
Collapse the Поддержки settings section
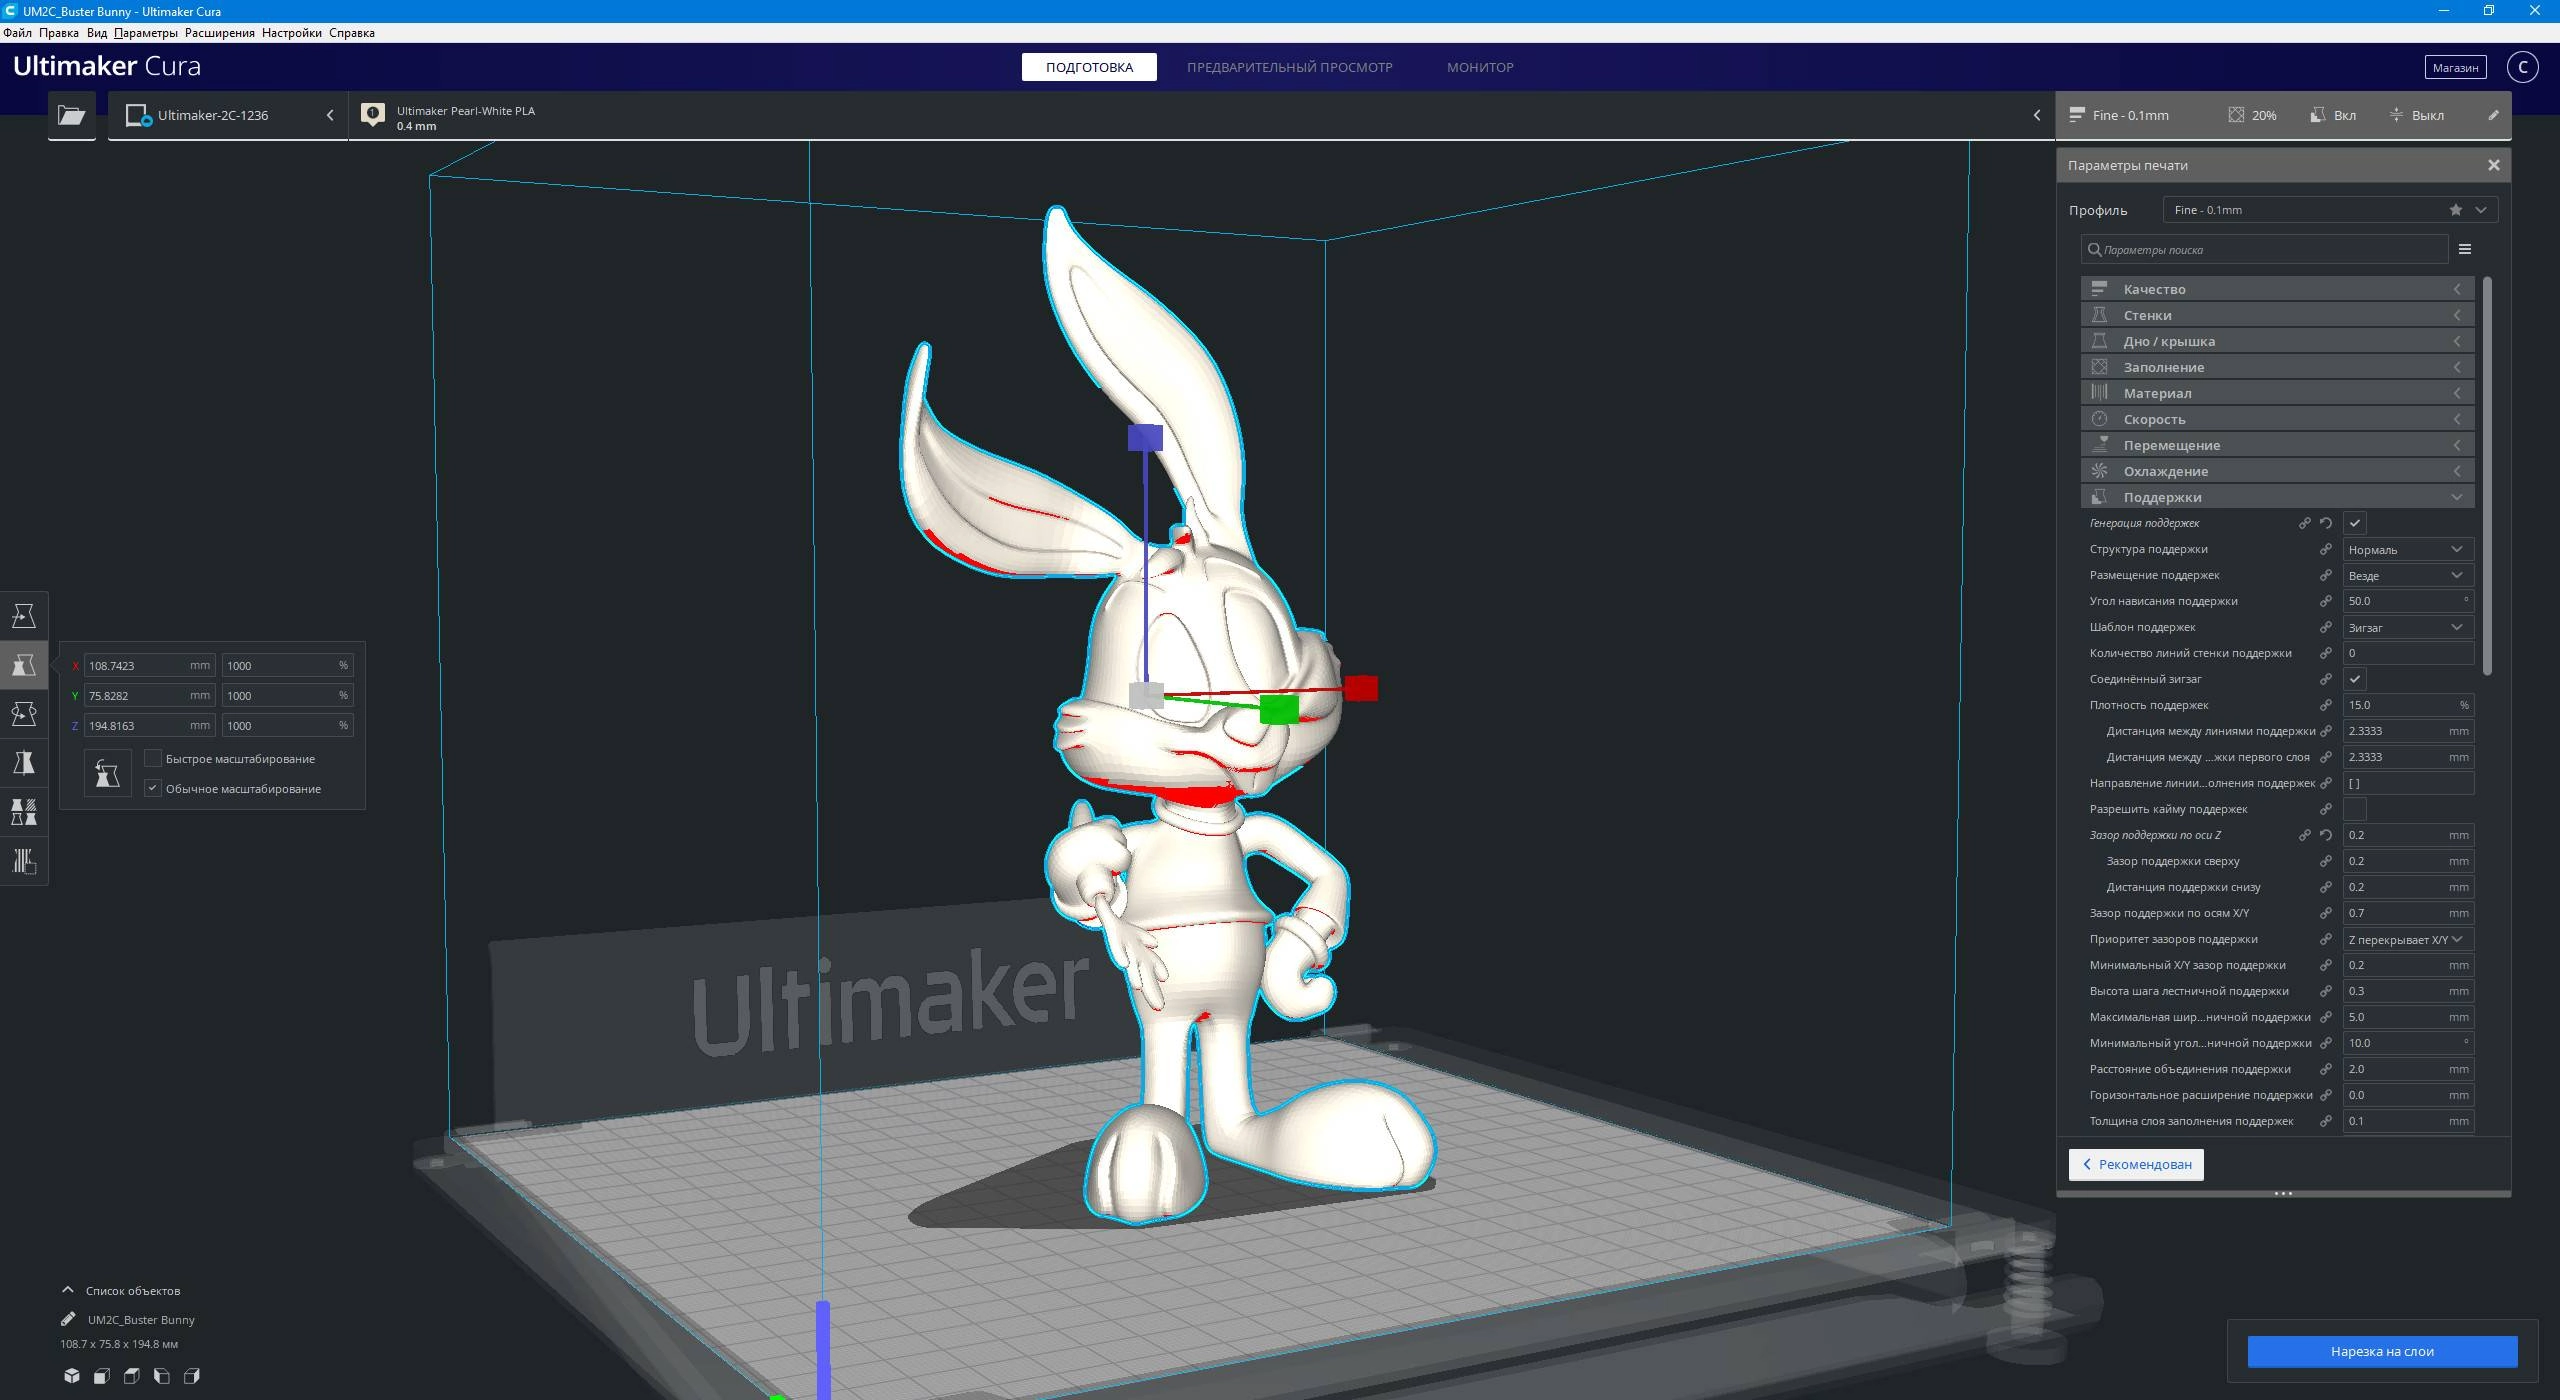click(x=2277, y=497)
